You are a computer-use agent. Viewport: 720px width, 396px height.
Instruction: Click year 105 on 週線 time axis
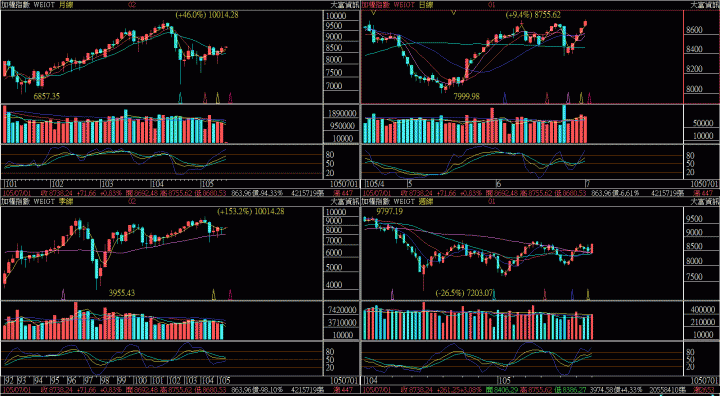tap(505, 380)
